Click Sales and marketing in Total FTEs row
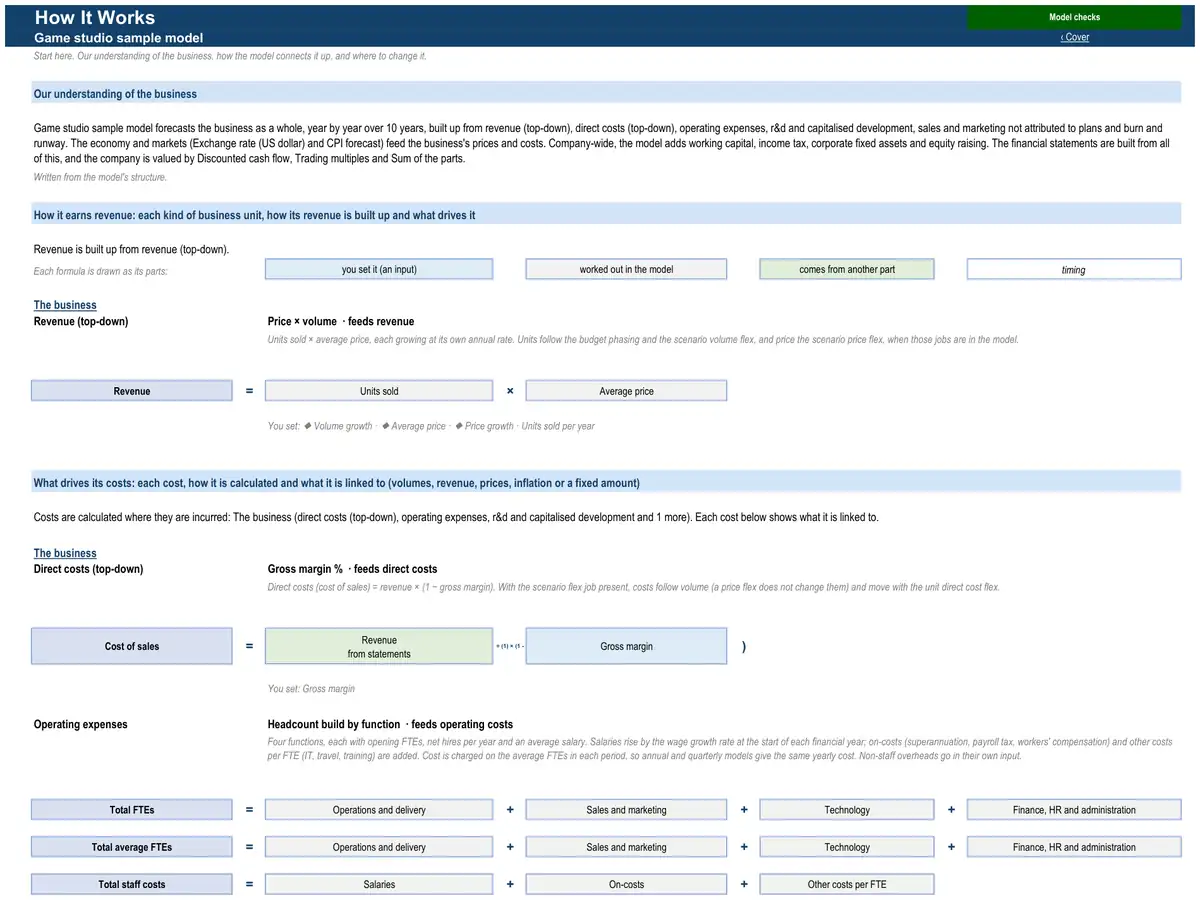Viewport: 1200px width, 900px height. point(627,810)
